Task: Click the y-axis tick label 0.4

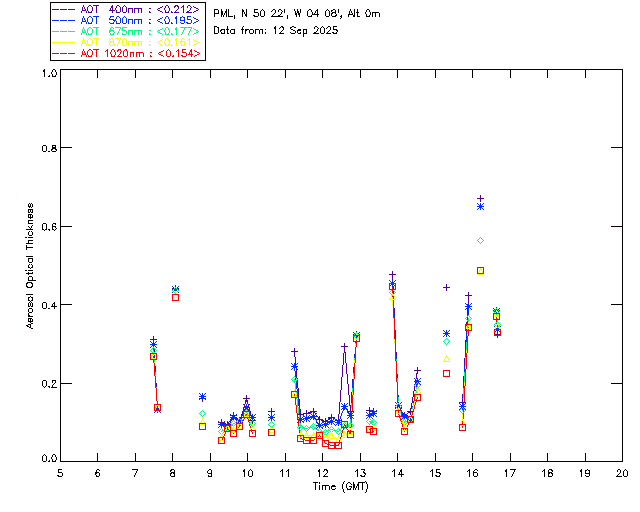Action: (x=49, y=305)
